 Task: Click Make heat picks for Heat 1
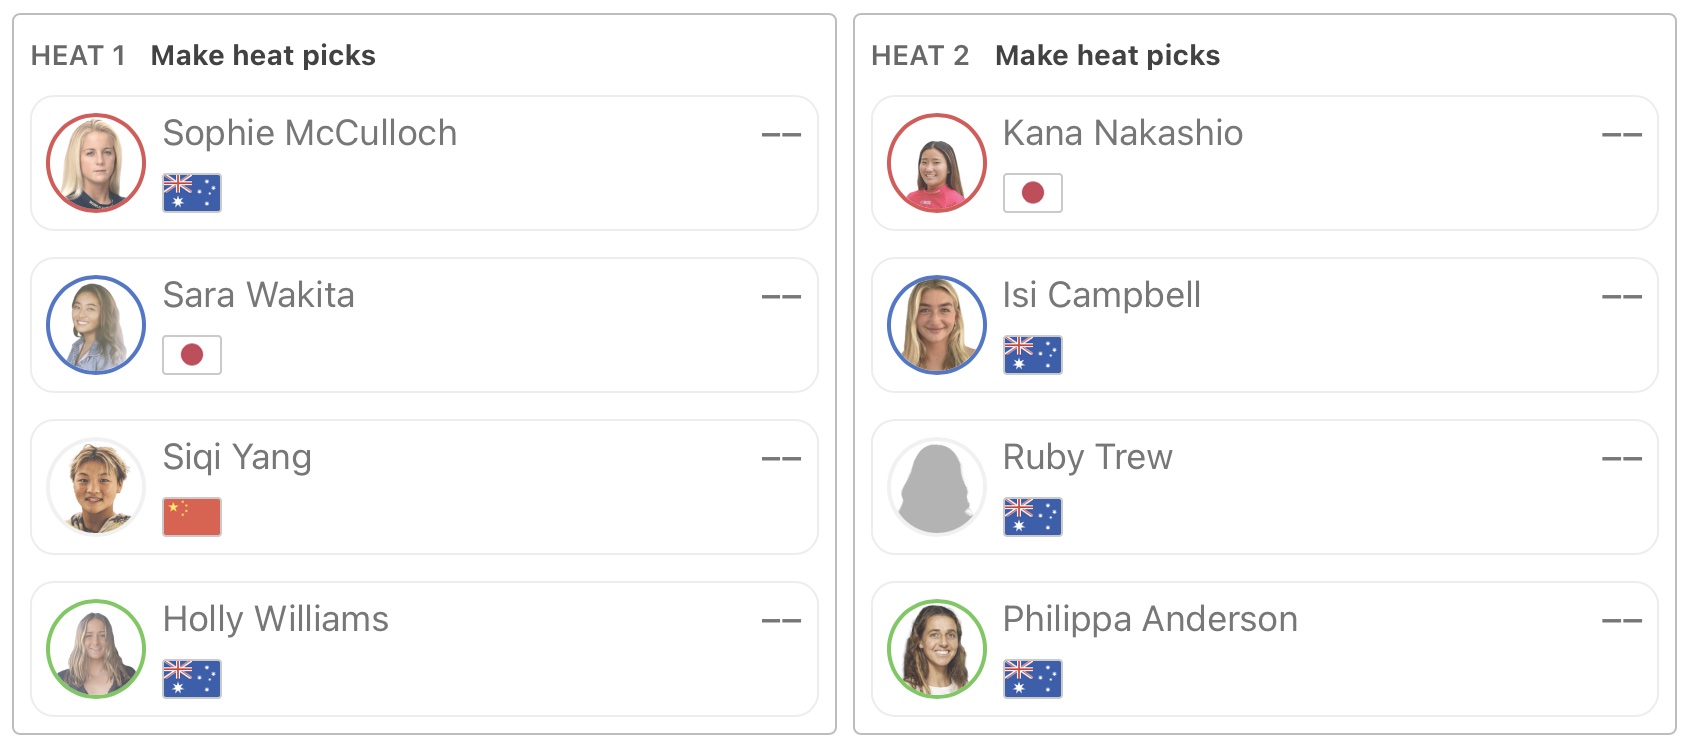click(x=263, y=56)
